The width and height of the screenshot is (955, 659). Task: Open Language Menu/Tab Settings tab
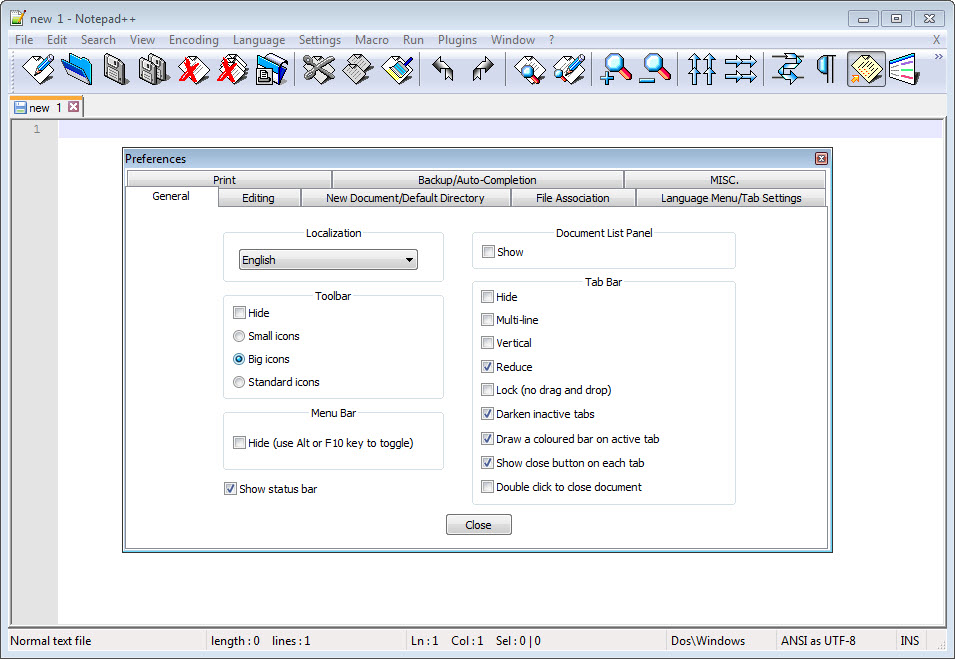click(x=731, y=198)
